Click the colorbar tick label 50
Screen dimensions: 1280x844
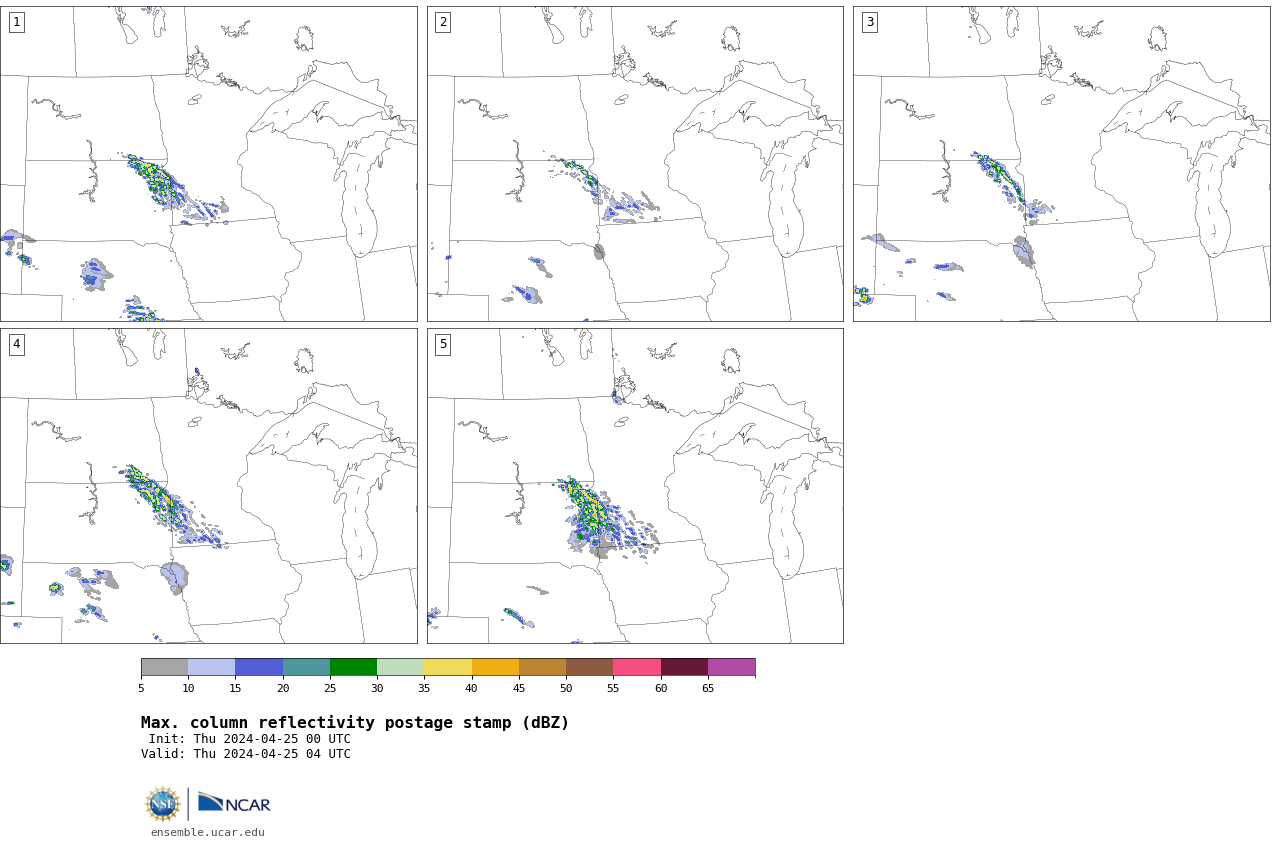(x=566, y=688)
